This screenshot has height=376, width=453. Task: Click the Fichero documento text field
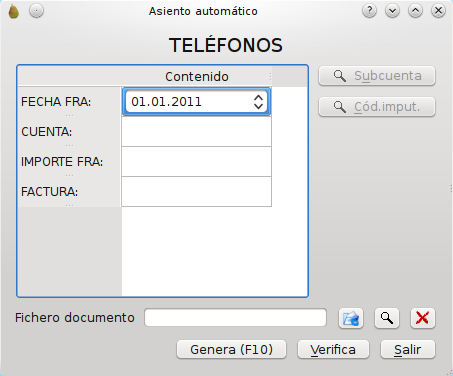[235, 317]
